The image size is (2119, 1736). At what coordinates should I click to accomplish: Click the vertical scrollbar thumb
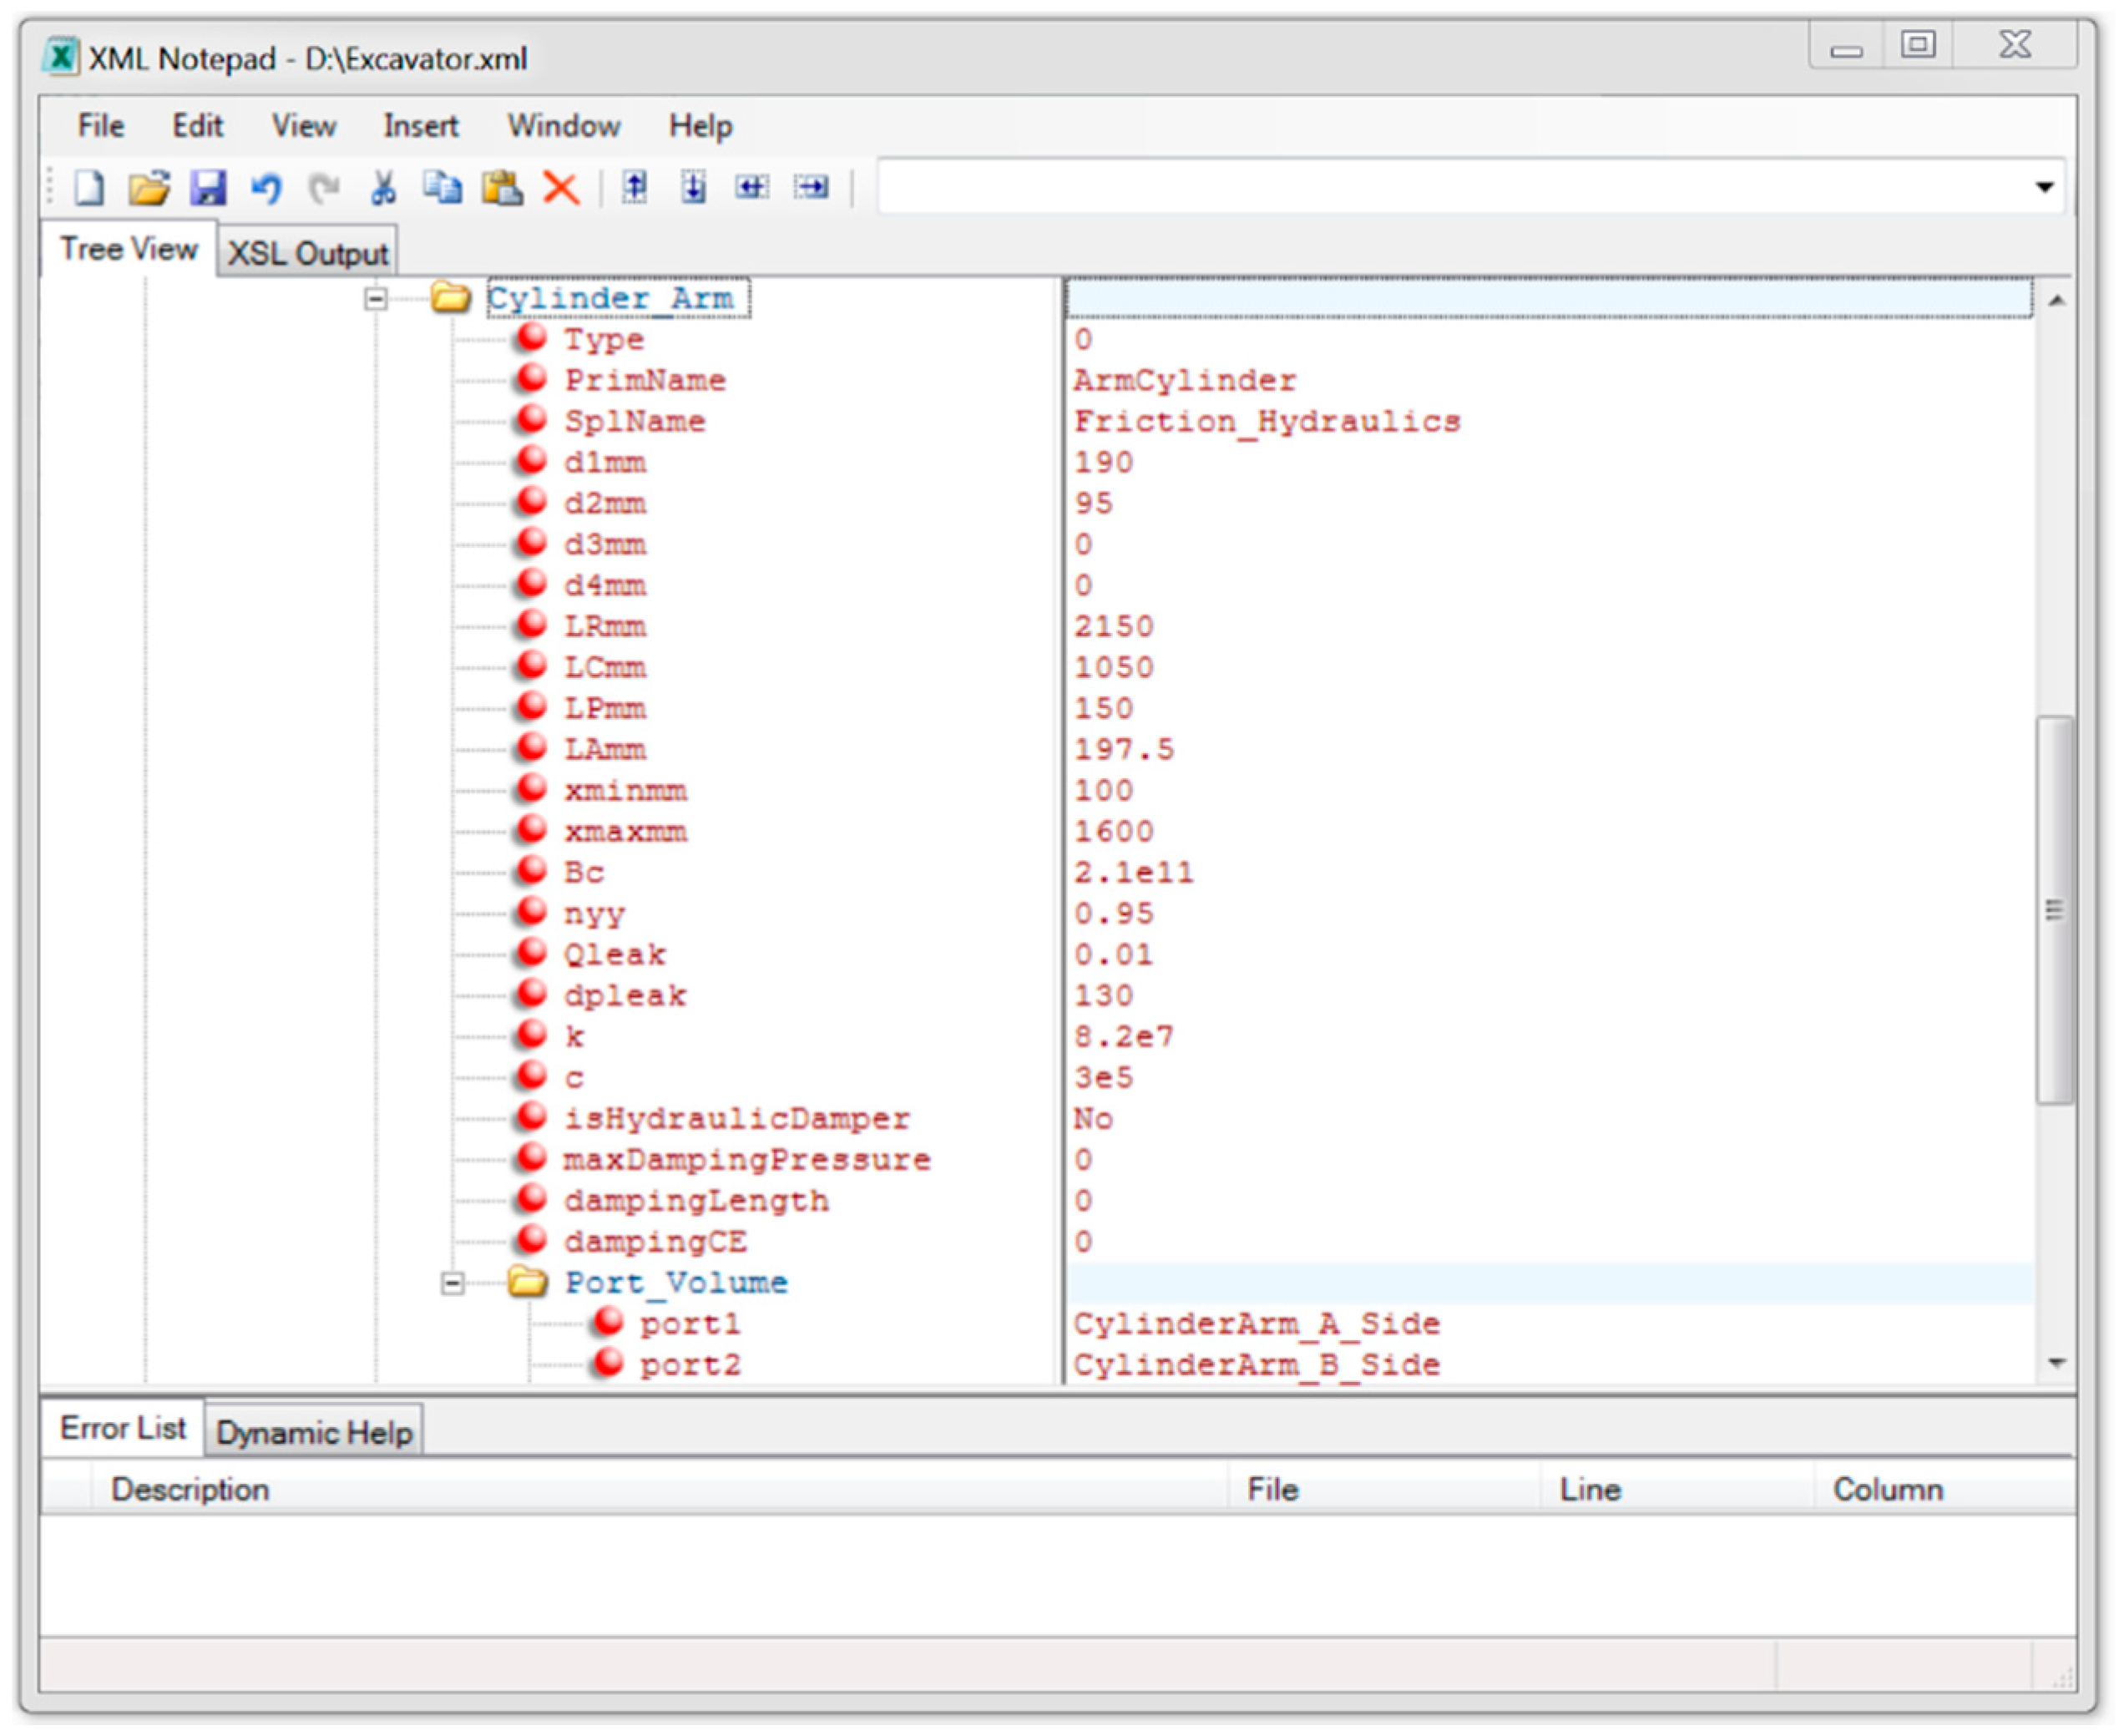(x=2054, y=909)
